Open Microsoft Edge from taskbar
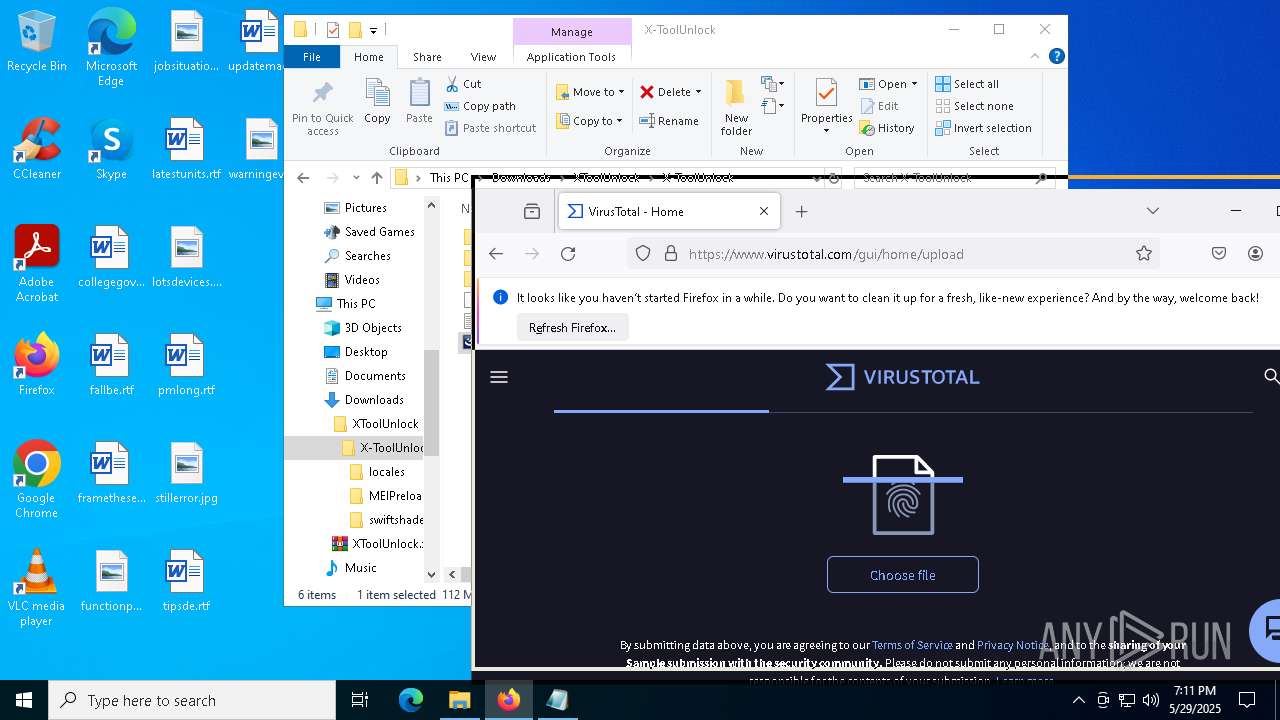 pyautogui.click(x=411, y=700)
